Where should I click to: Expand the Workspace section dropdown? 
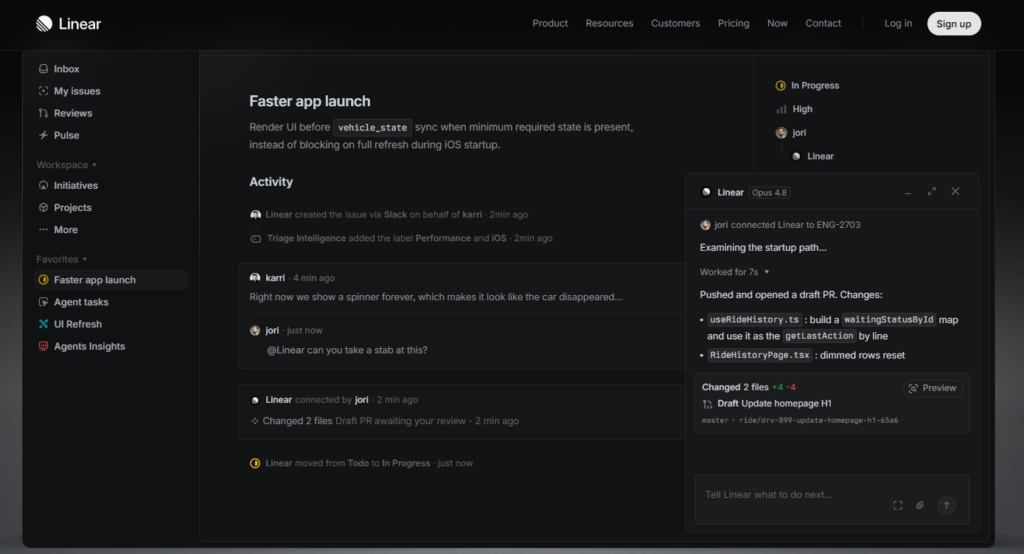click(67, 165)
